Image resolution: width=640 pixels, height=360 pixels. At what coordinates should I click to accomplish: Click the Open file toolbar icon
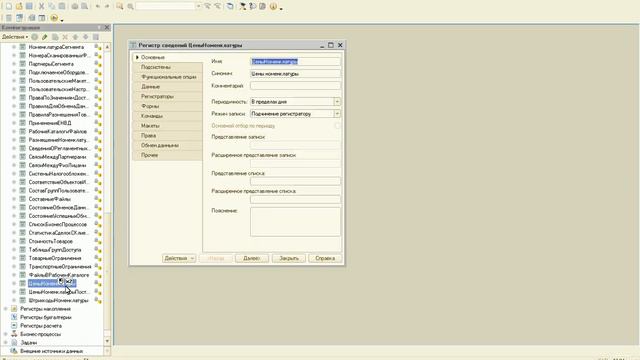19,6
